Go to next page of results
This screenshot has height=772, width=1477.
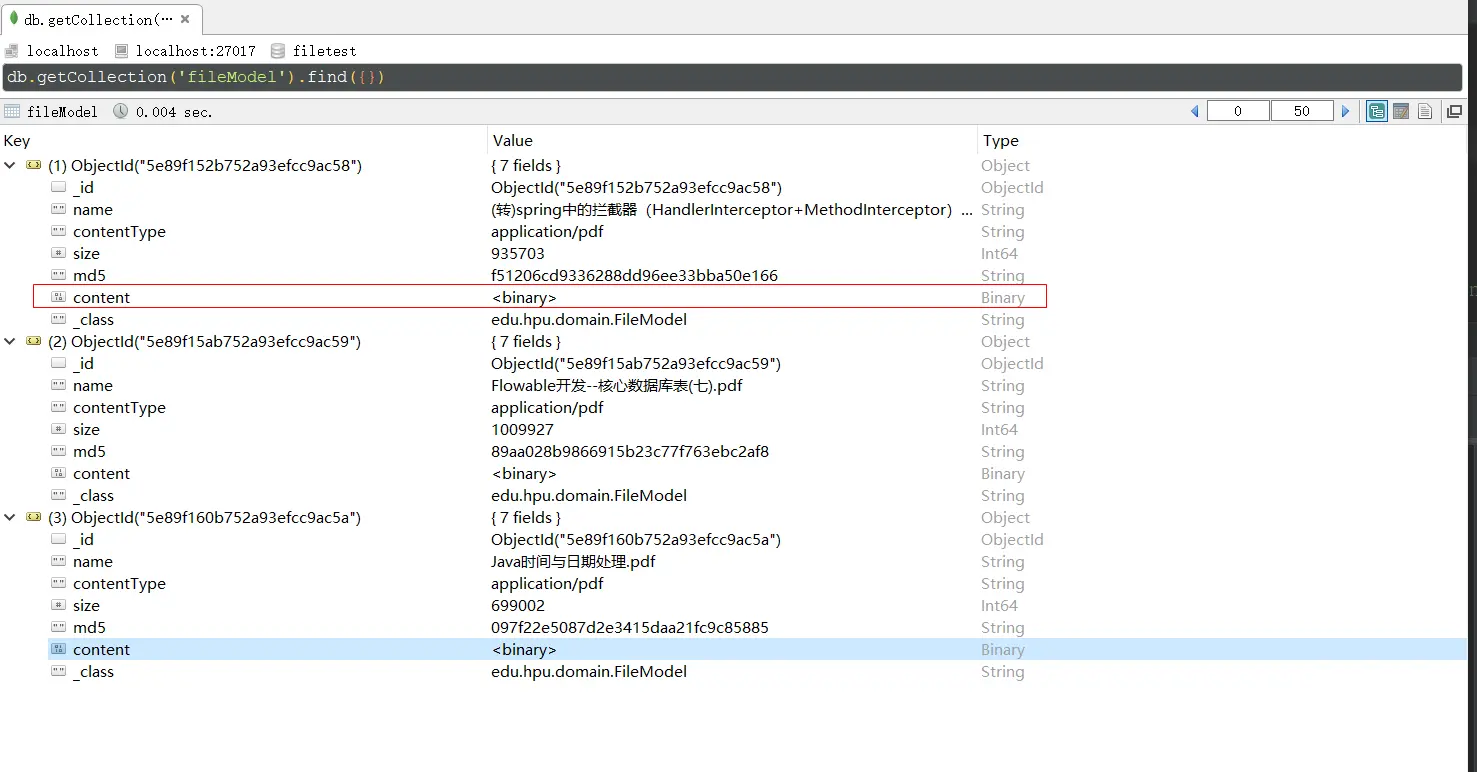[1346, 111]
